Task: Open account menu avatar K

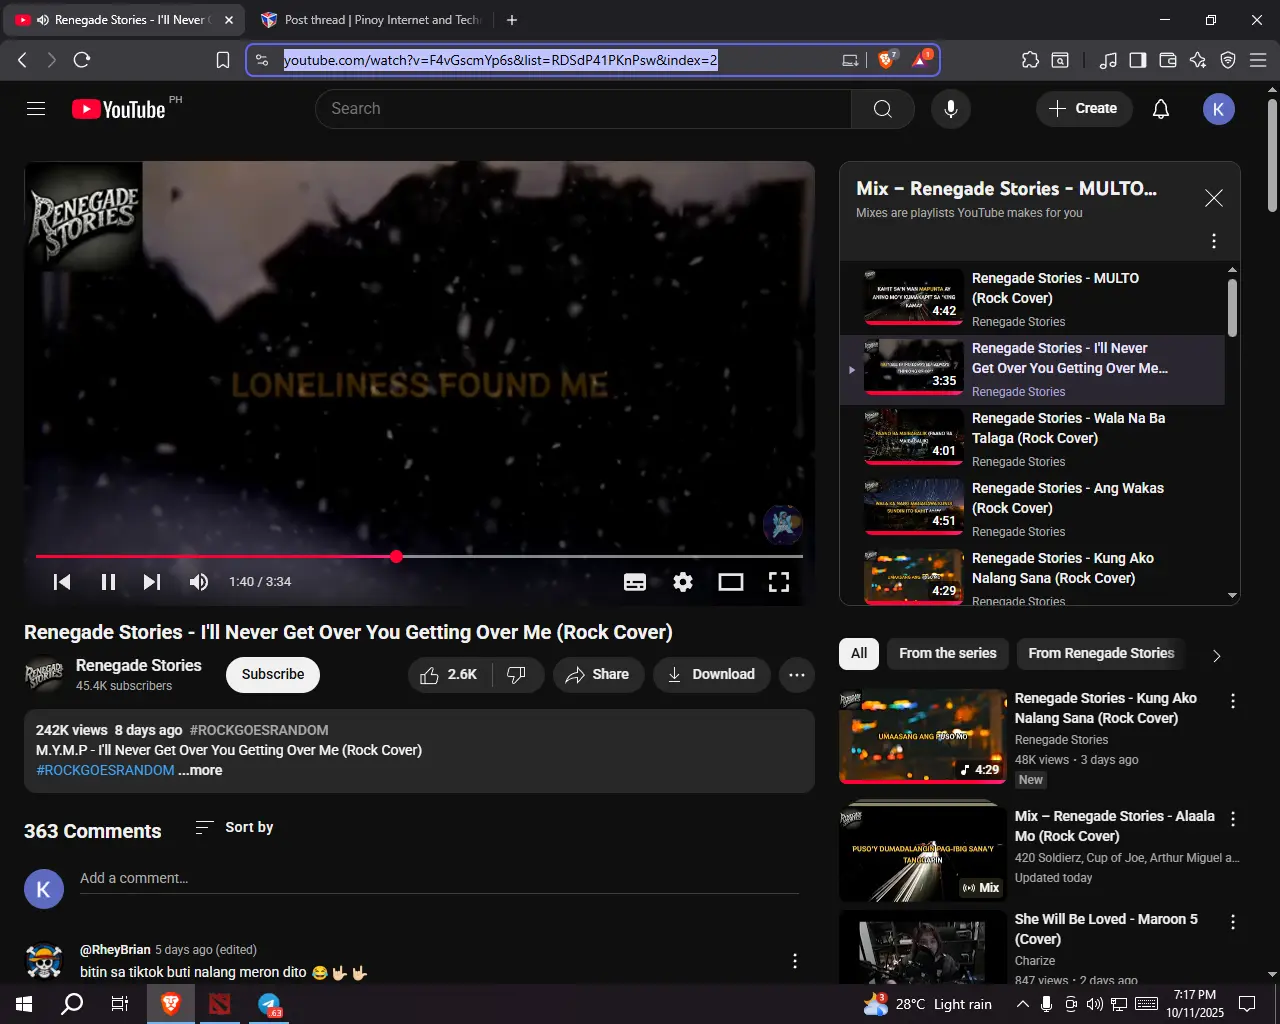Action: coord(1218,109)
